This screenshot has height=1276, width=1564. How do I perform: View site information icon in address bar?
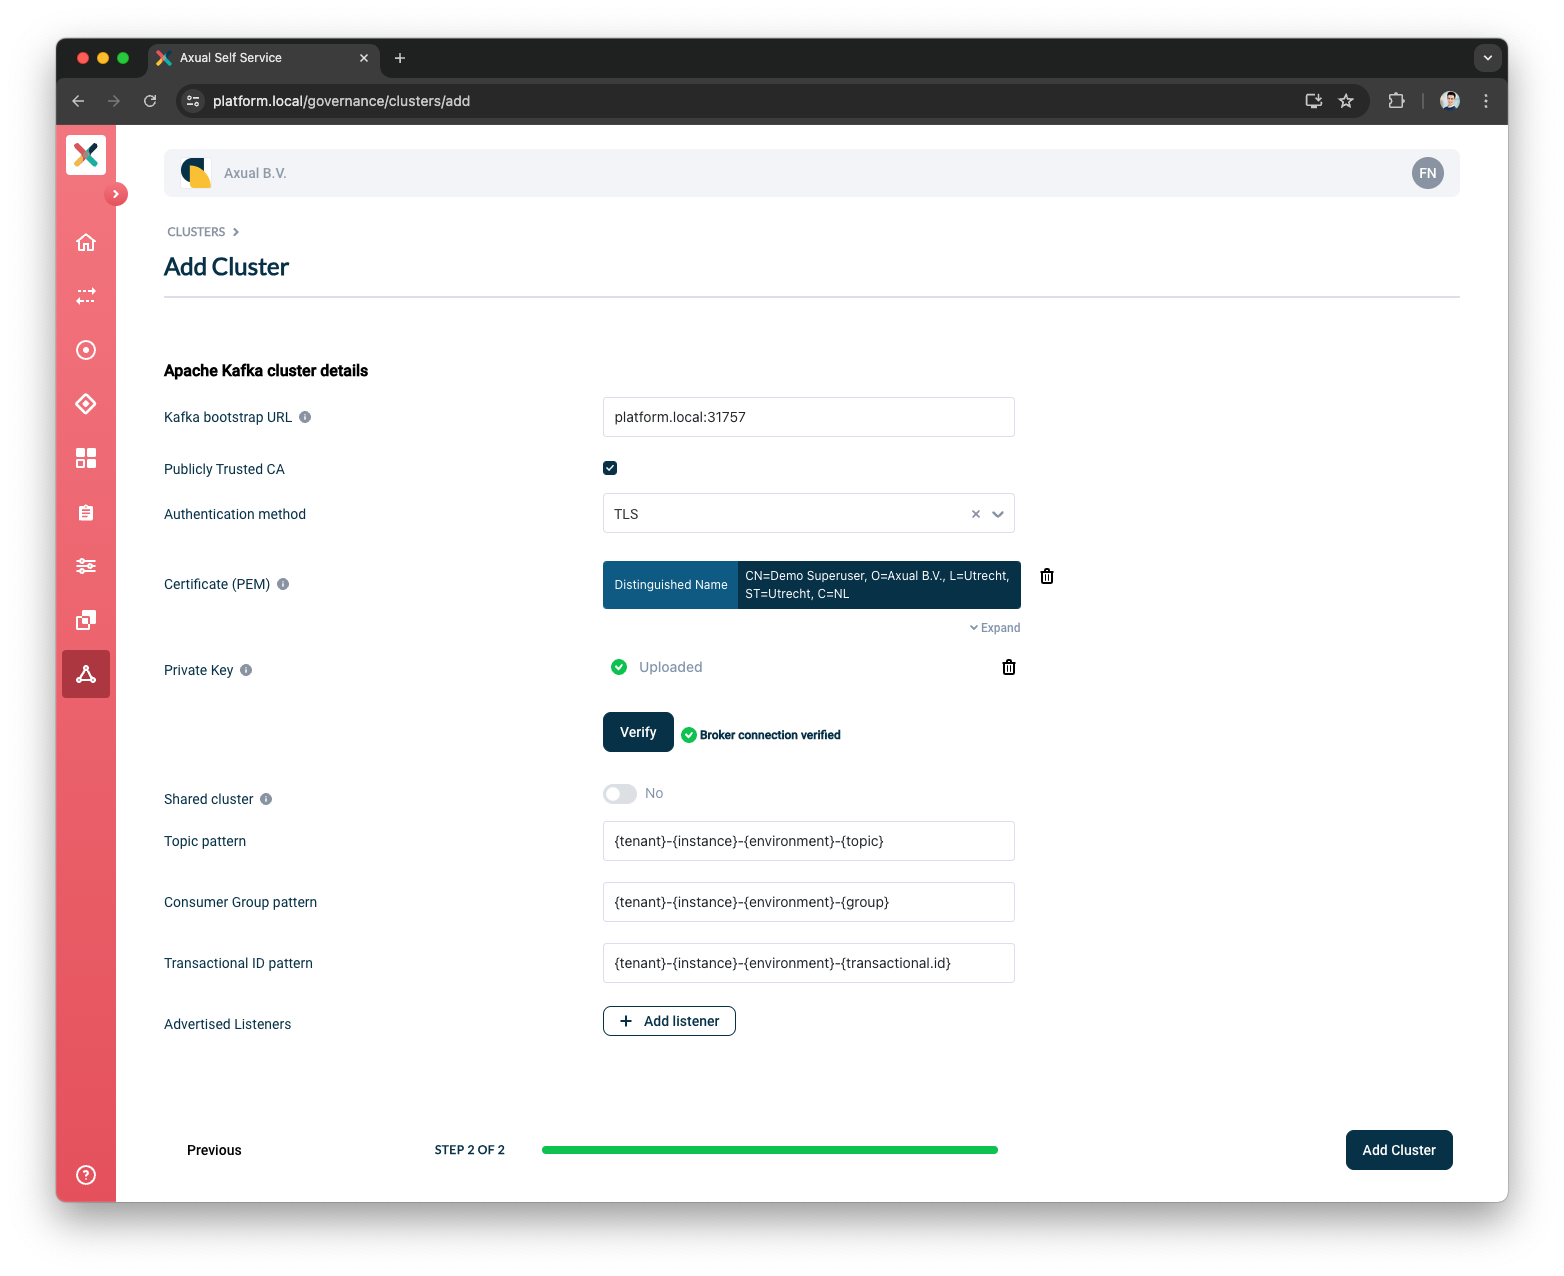[x=194, y=101]
